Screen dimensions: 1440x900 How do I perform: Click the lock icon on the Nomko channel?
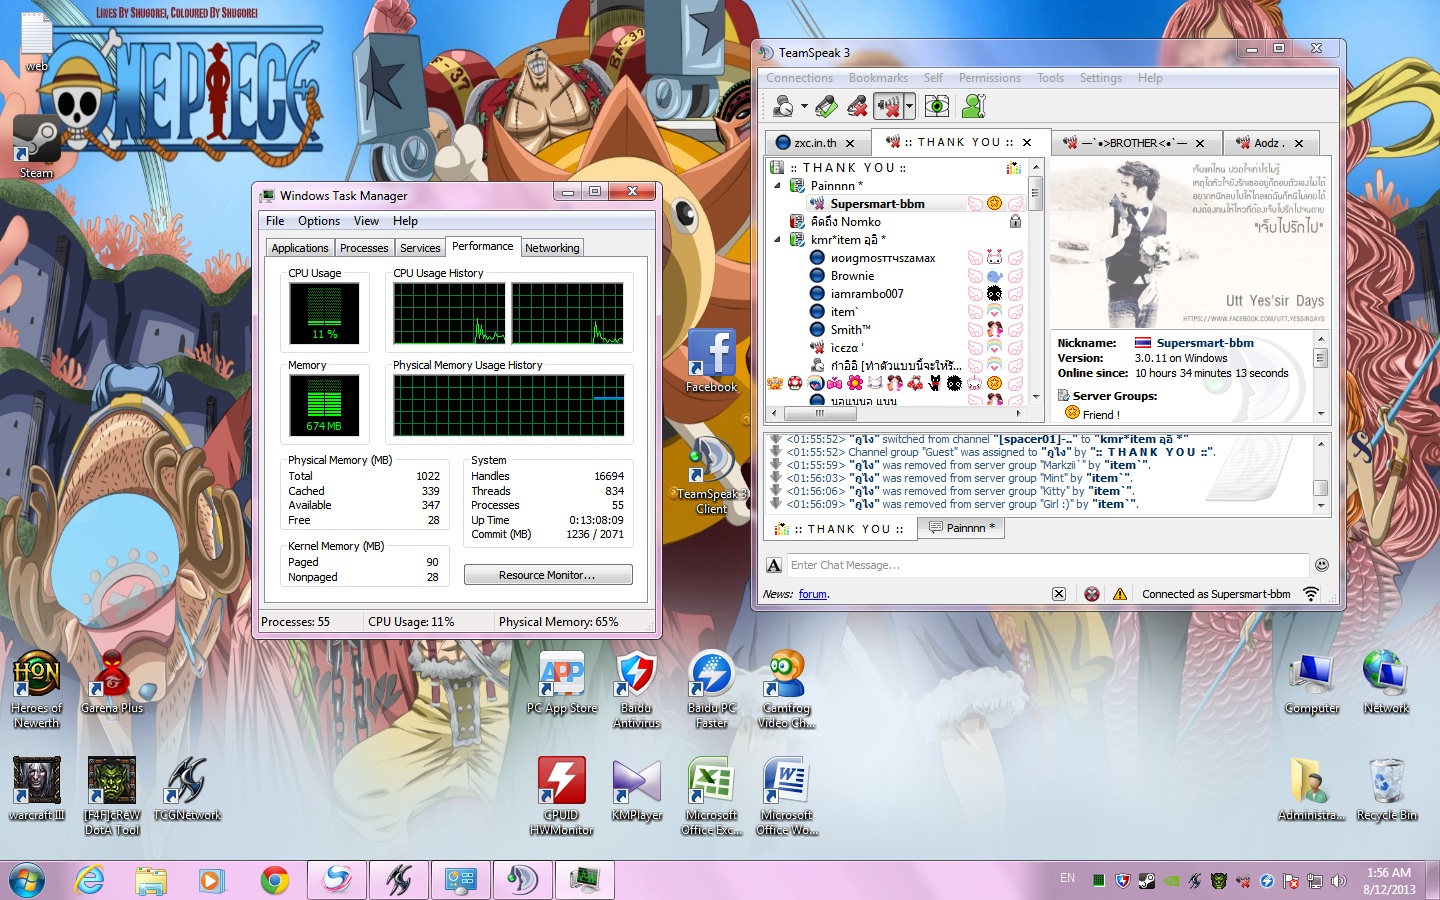click(1015, 221)
